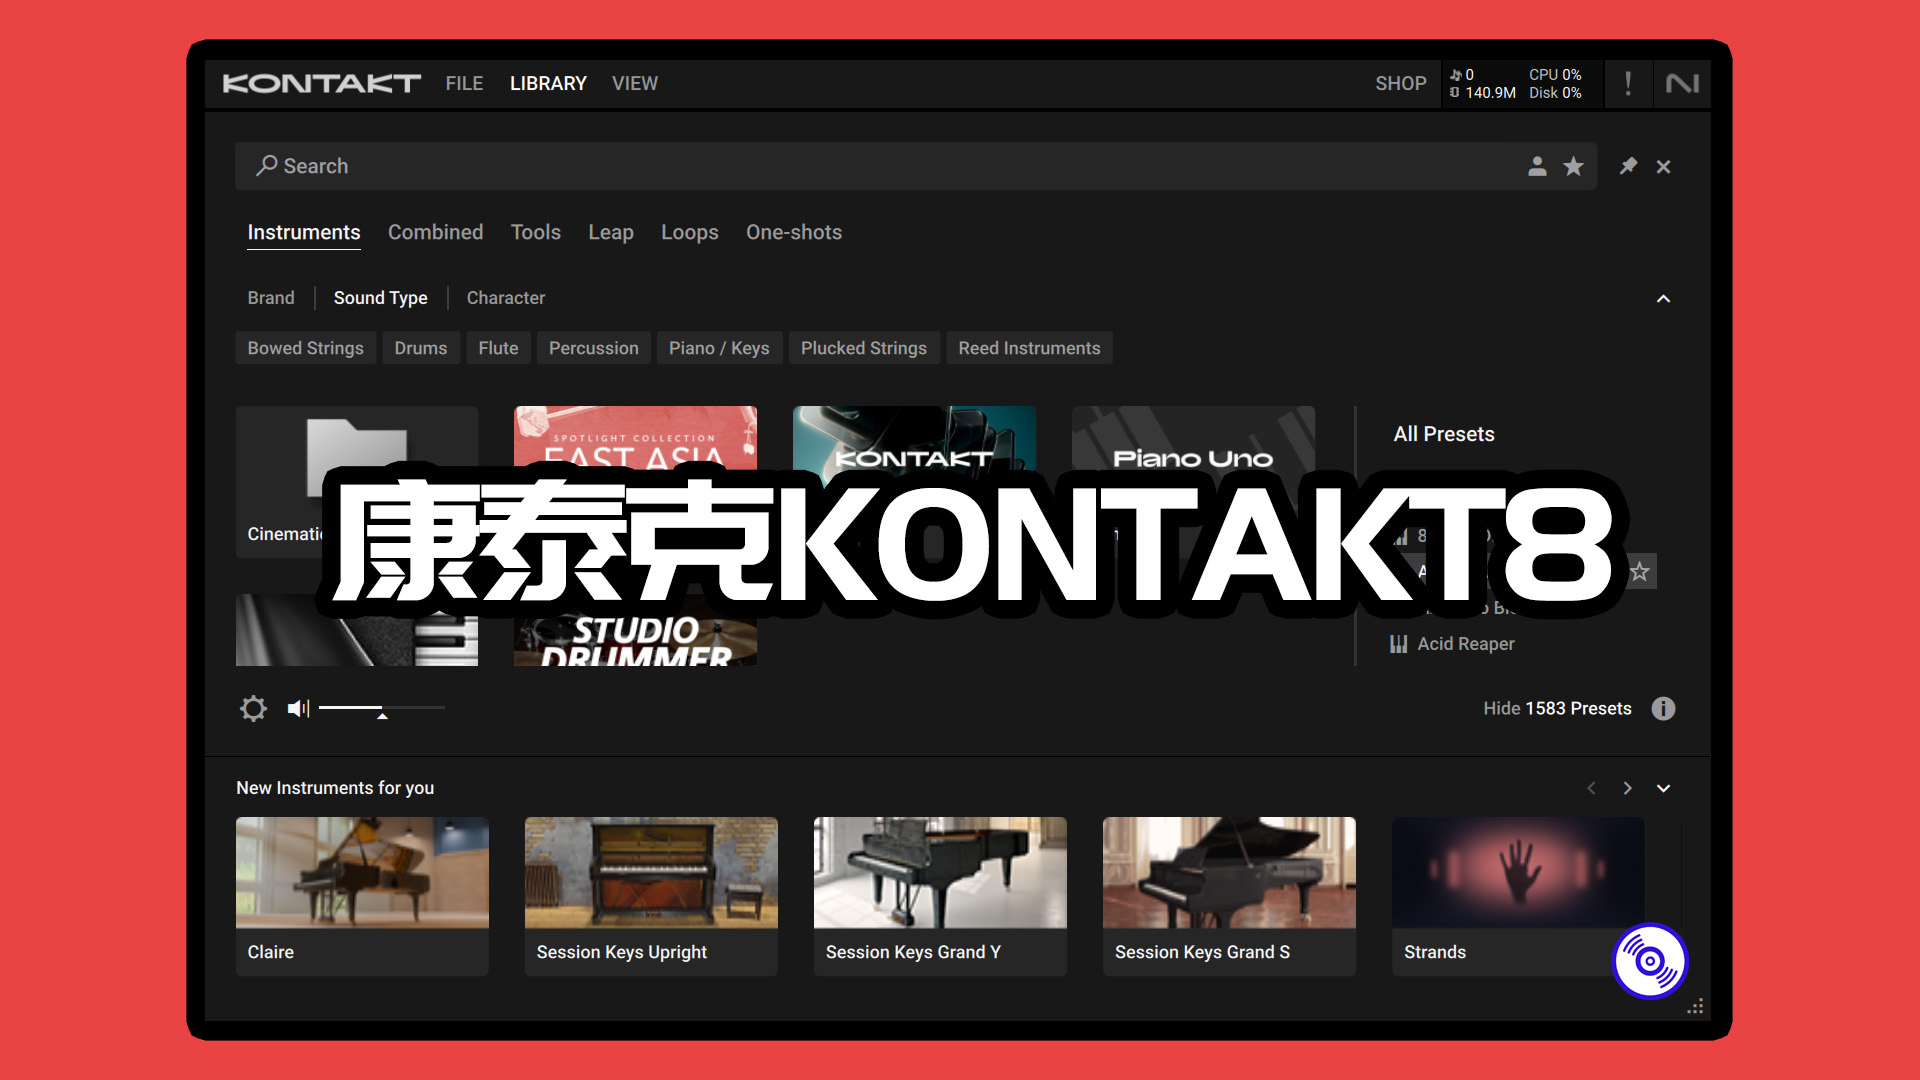Toggle the Percussion tag
Image resolution: width=1920 pixels, height=1080 pixels.
(x=593, y=348)
